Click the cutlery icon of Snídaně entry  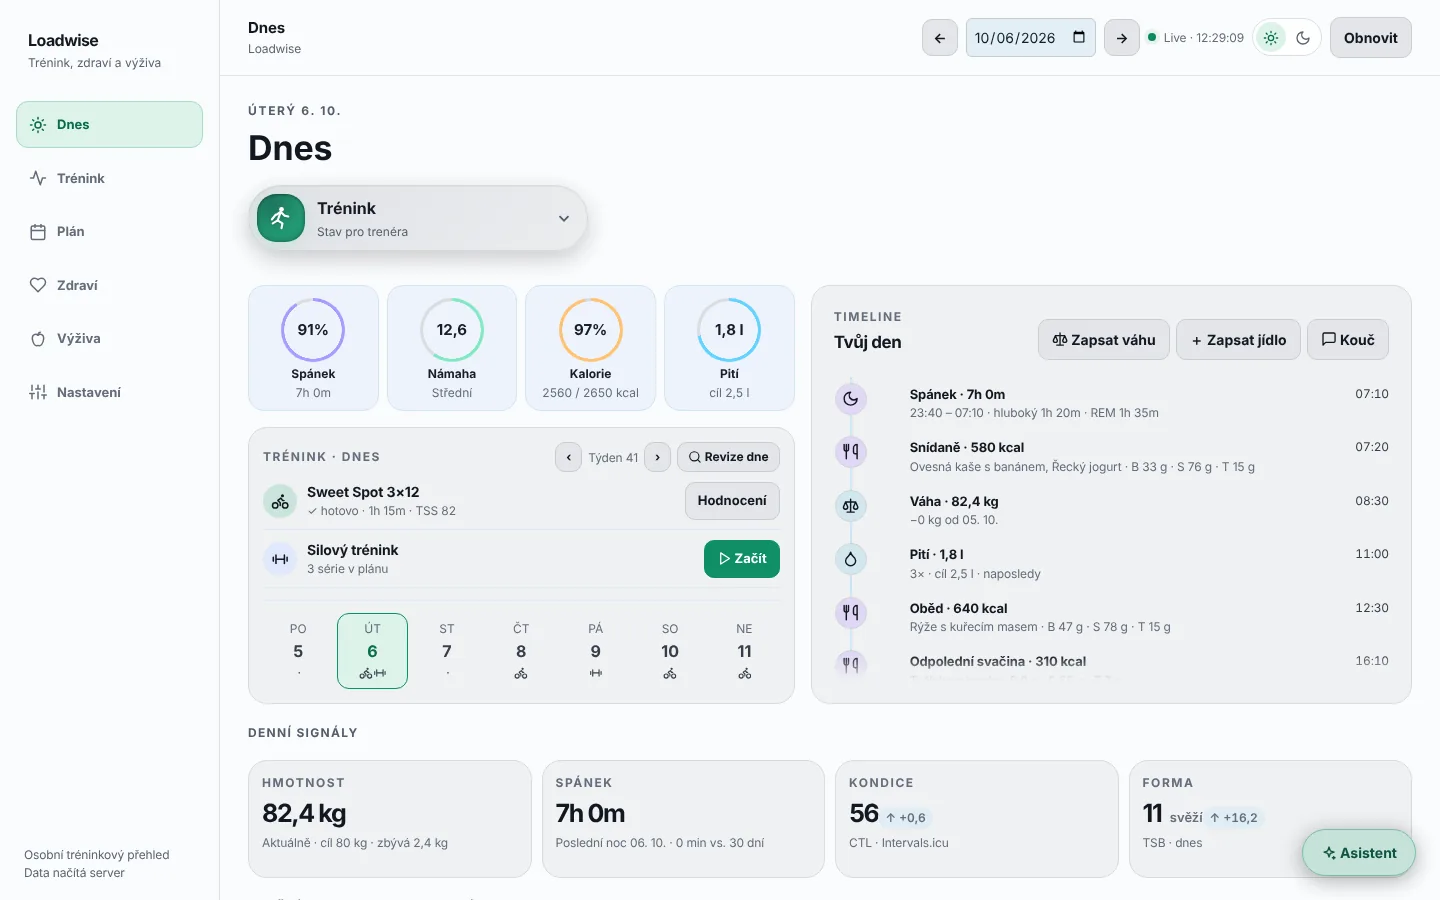851,451
